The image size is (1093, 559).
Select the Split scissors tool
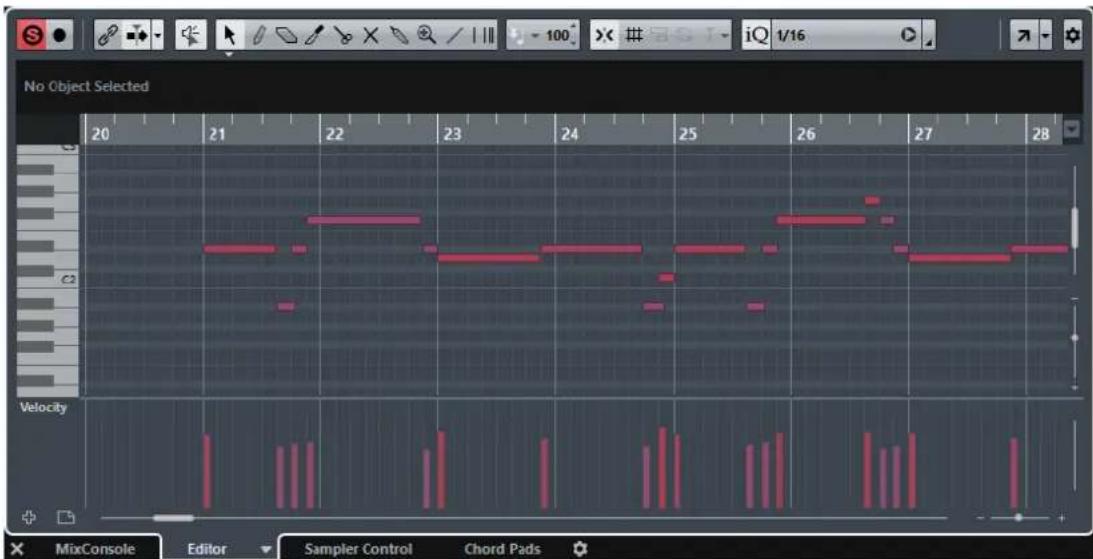click(x=342, y=34)
